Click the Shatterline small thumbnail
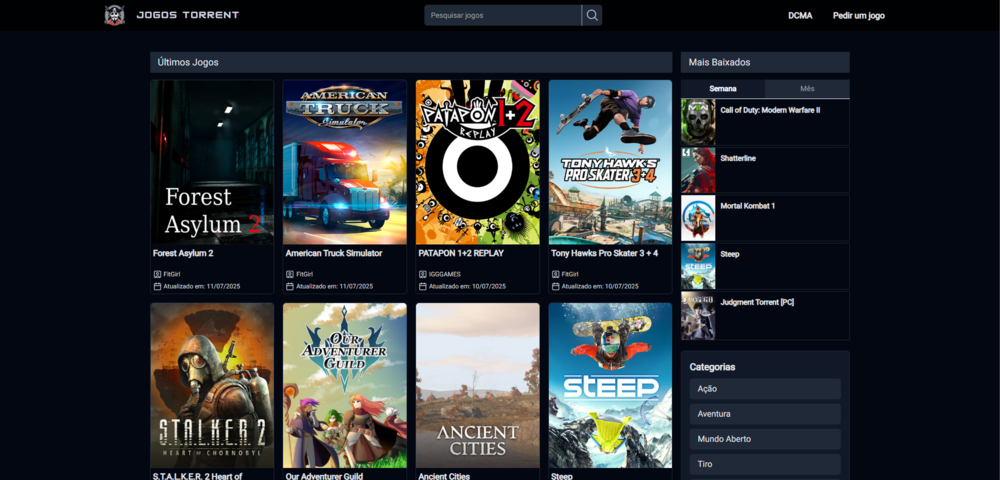 coord(698,170)
